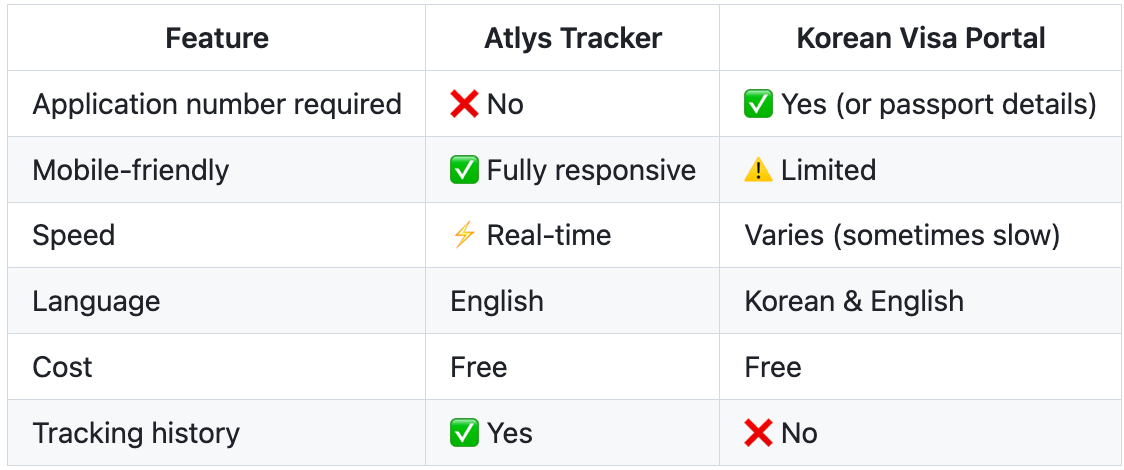The width and height of the screenshot is (1124, 470).
Task: Click the English cell under Atlys Tracker
Action: [497, 302]
